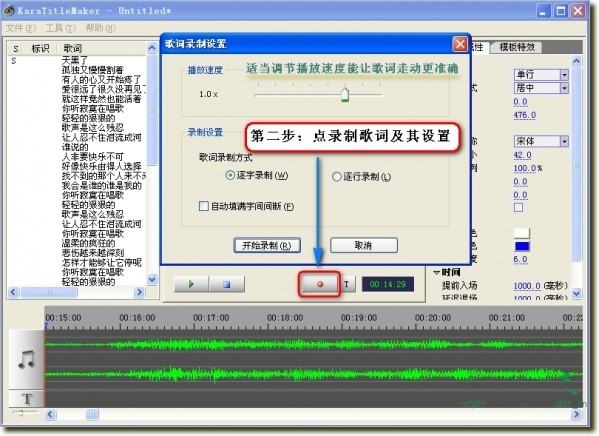Close the 歌词录制设置 dialog
The width and height of the screenshot is (599, 436).
[460, 44]
